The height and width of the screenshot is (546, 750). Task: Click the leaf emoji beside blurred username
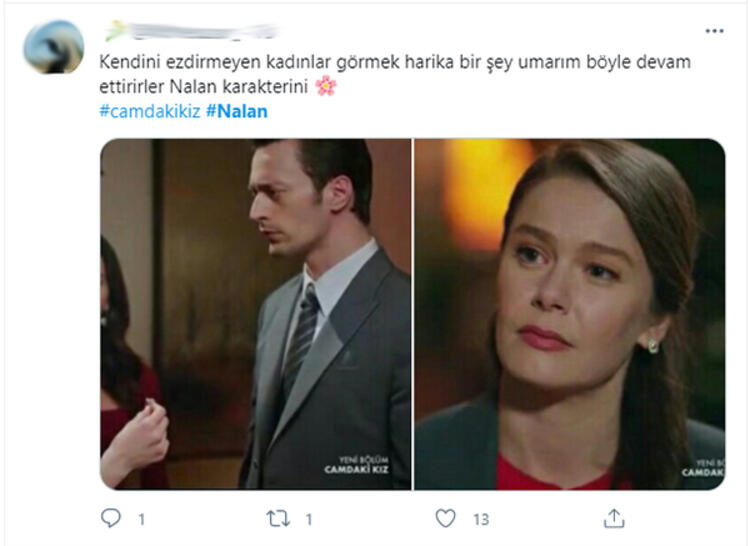point(115,30)
